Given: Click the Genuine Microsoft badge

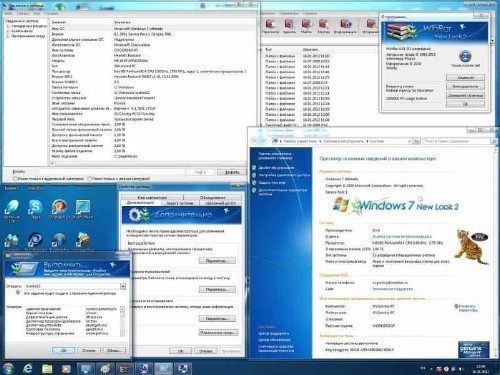Looking at the screenshot, I should pyautogui.click(x=473, y=349).
